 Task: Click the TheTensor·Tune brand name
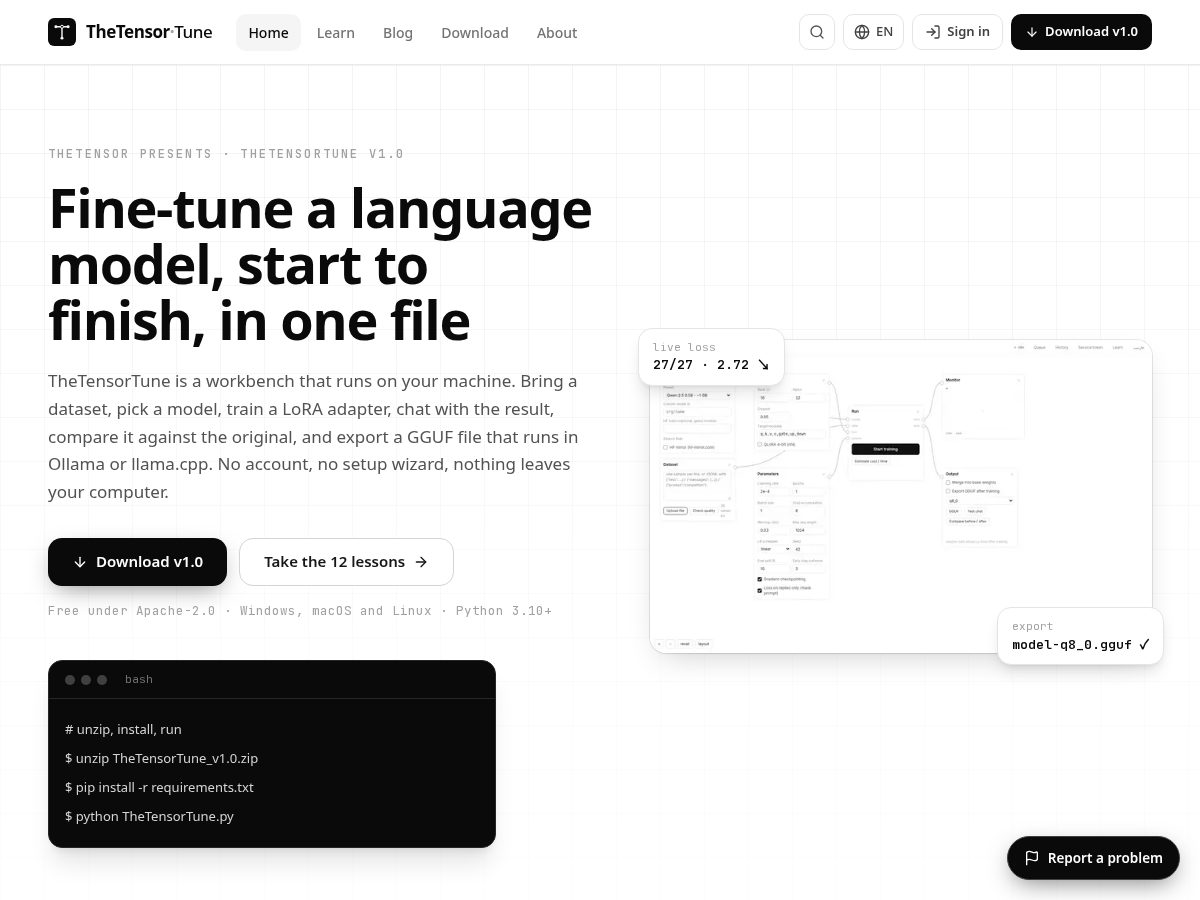[x=149, y=32]
